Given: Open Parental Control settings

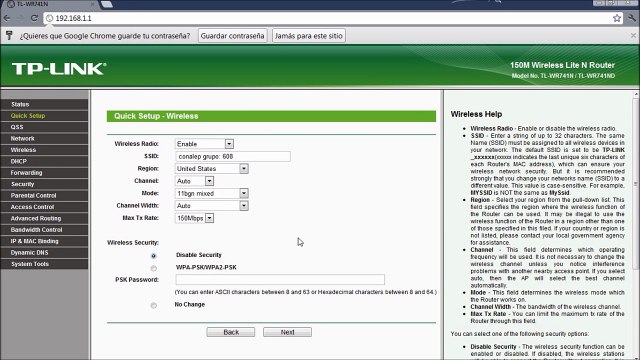Looking at the screenshot, I should coord(44,196).
